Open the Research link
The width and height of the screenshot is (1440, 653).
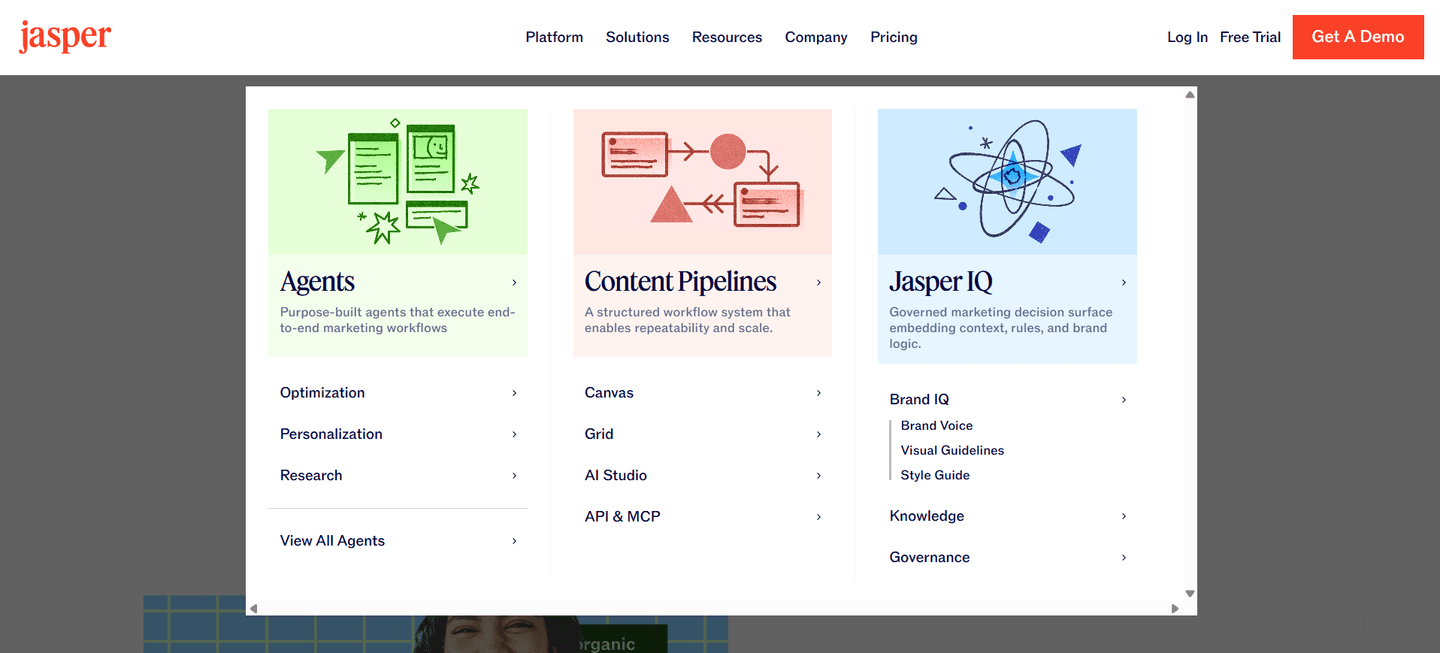click(311, 475)
